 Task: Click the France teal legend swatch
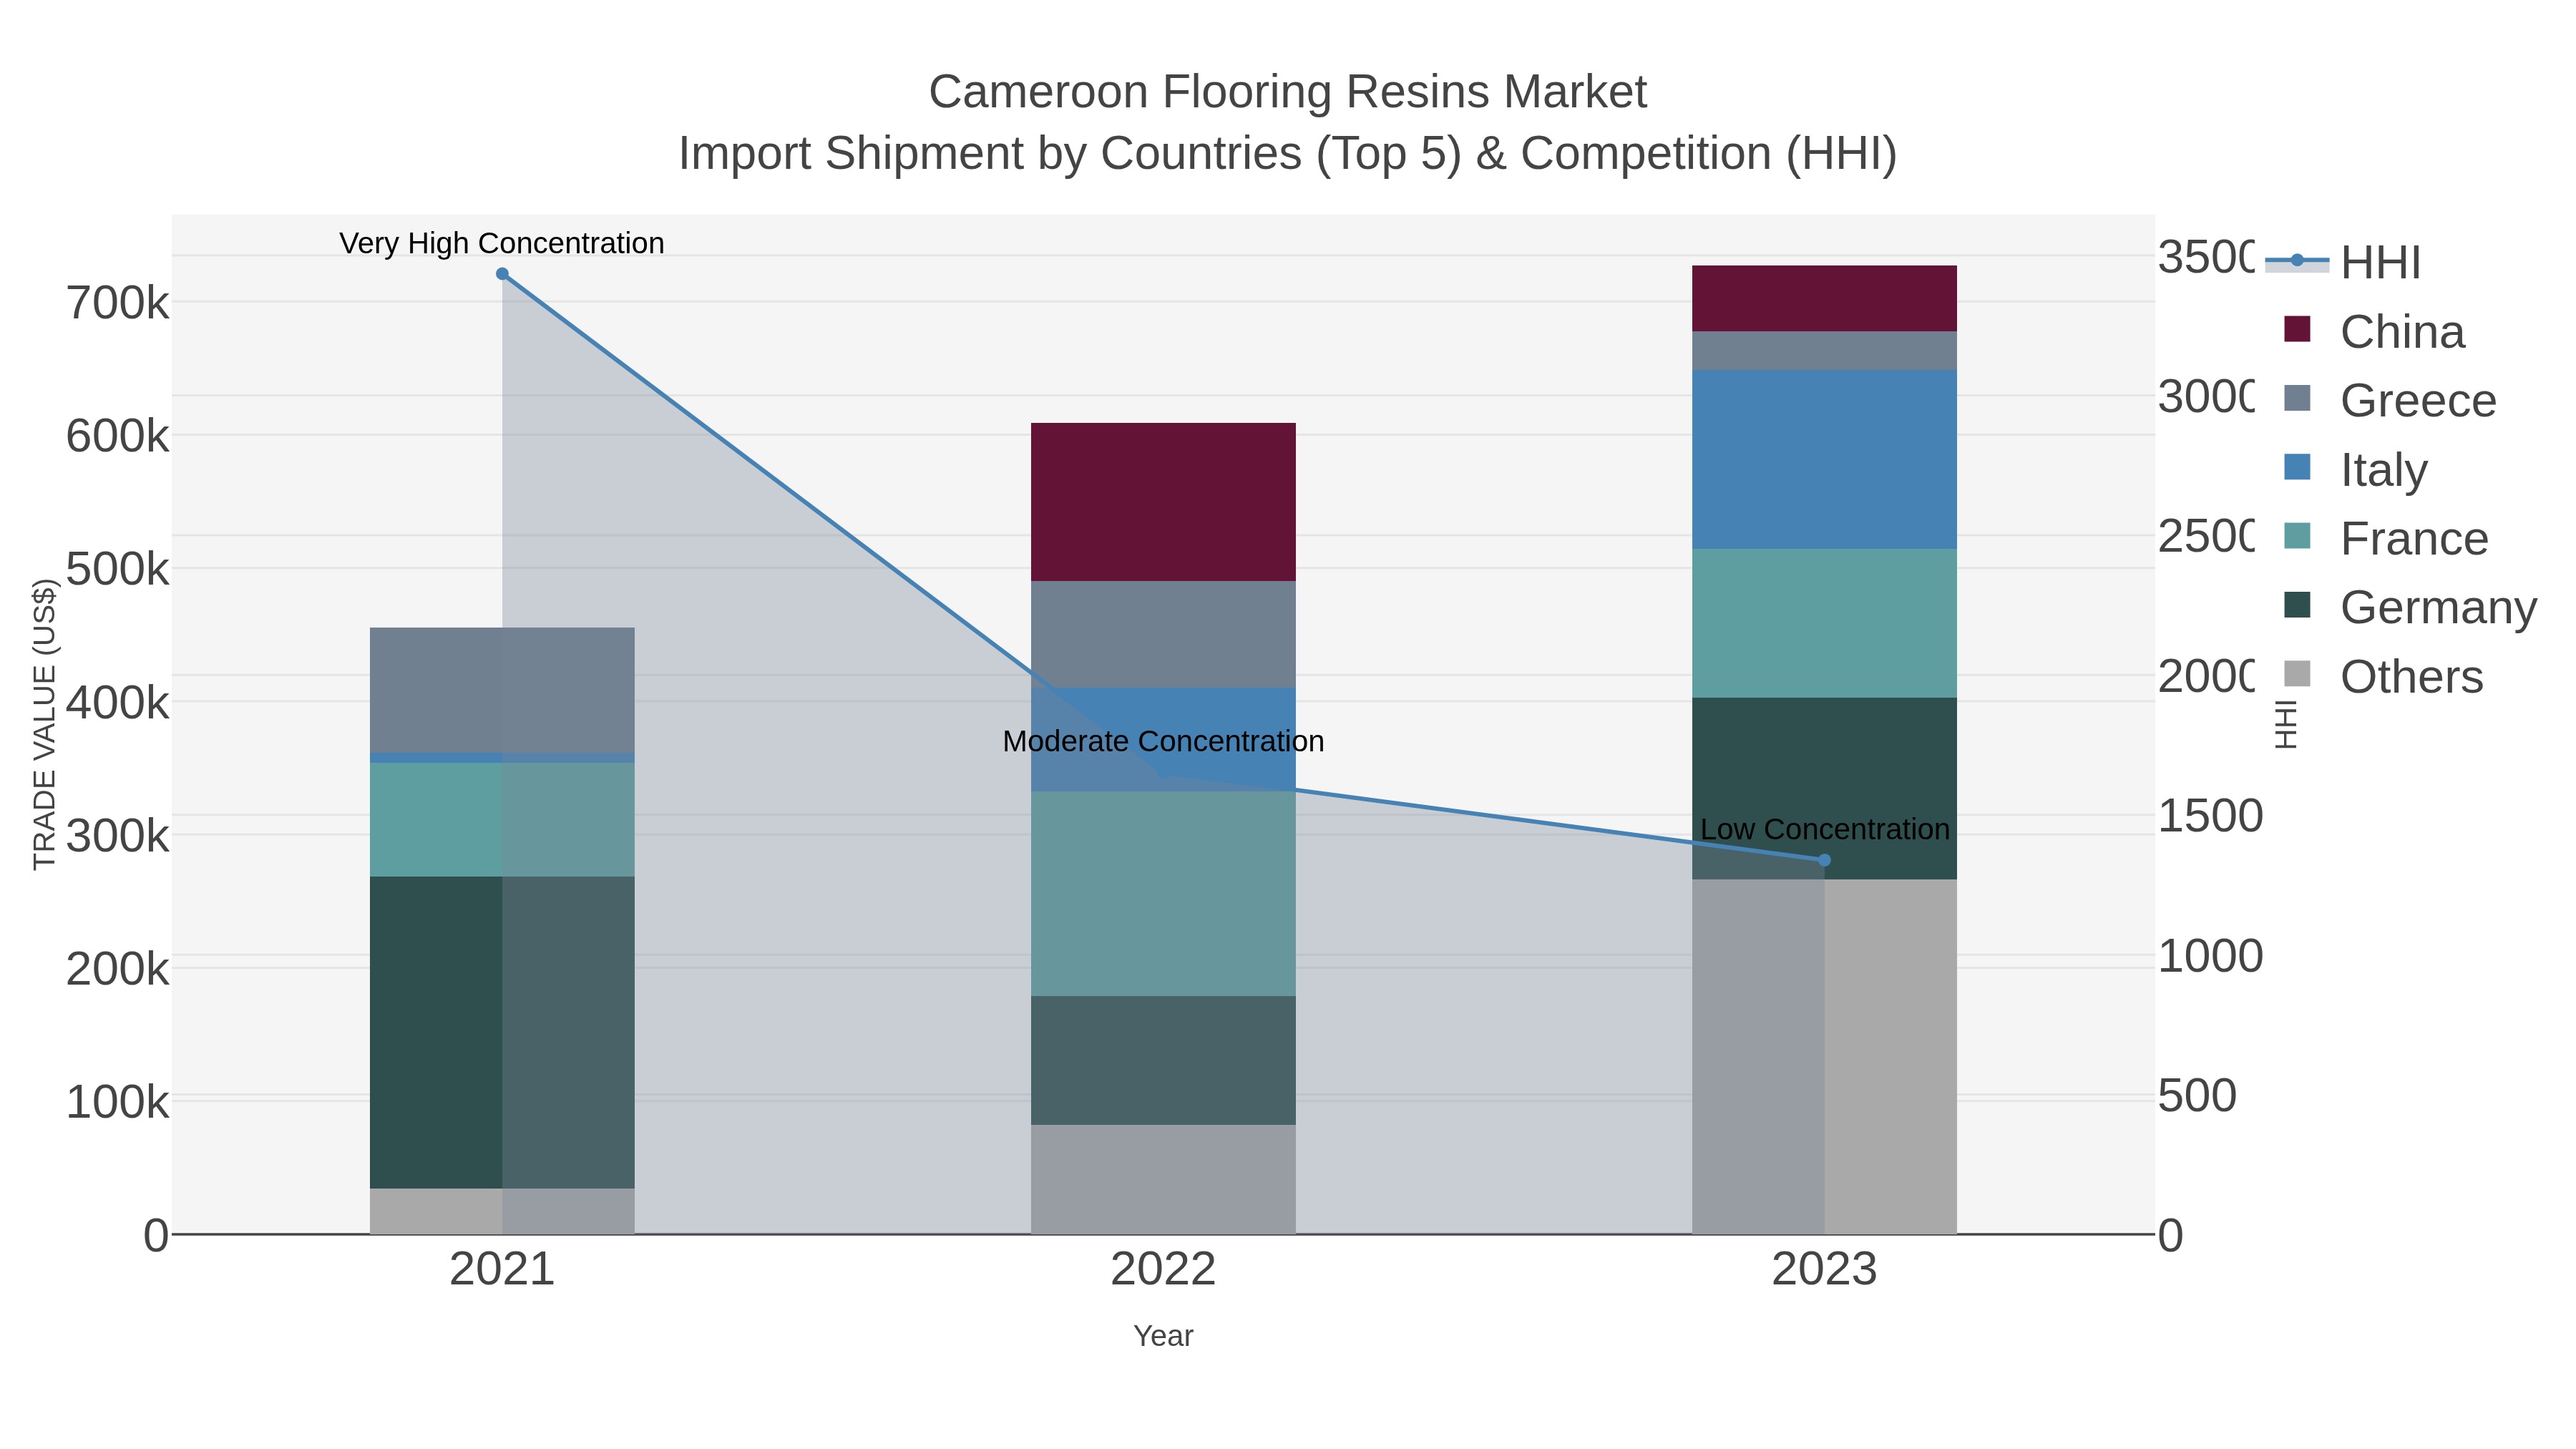click(x=2297, y=536)
